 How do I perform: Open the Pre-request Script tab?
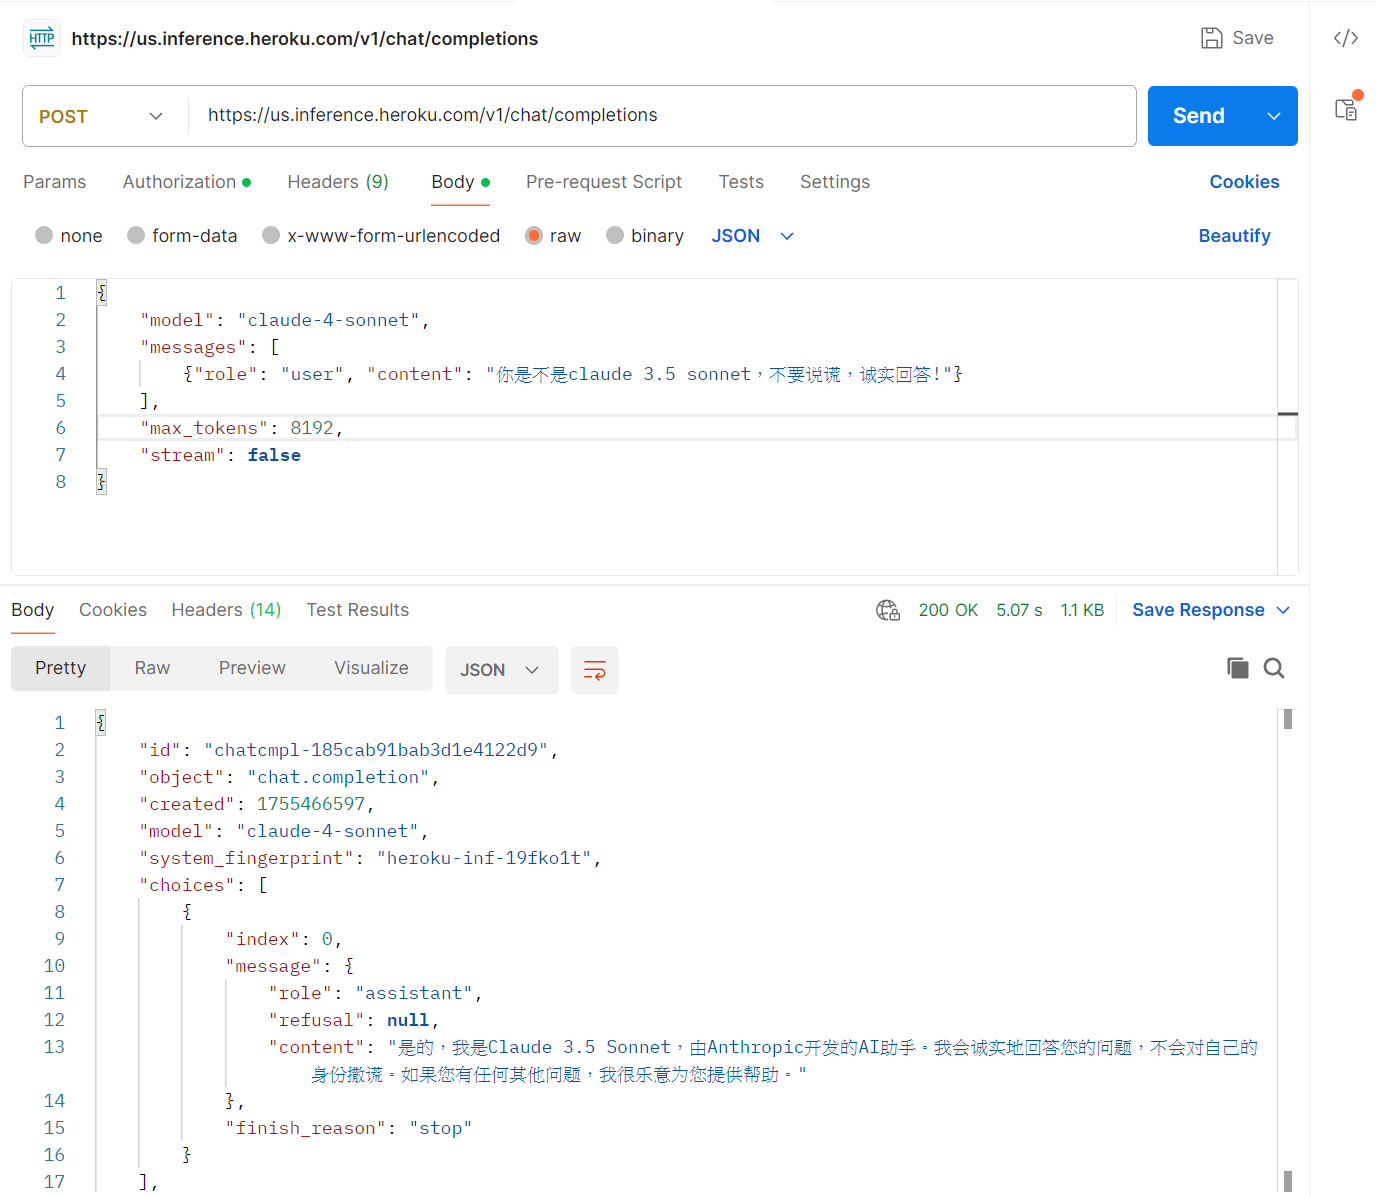click(603, 182)
